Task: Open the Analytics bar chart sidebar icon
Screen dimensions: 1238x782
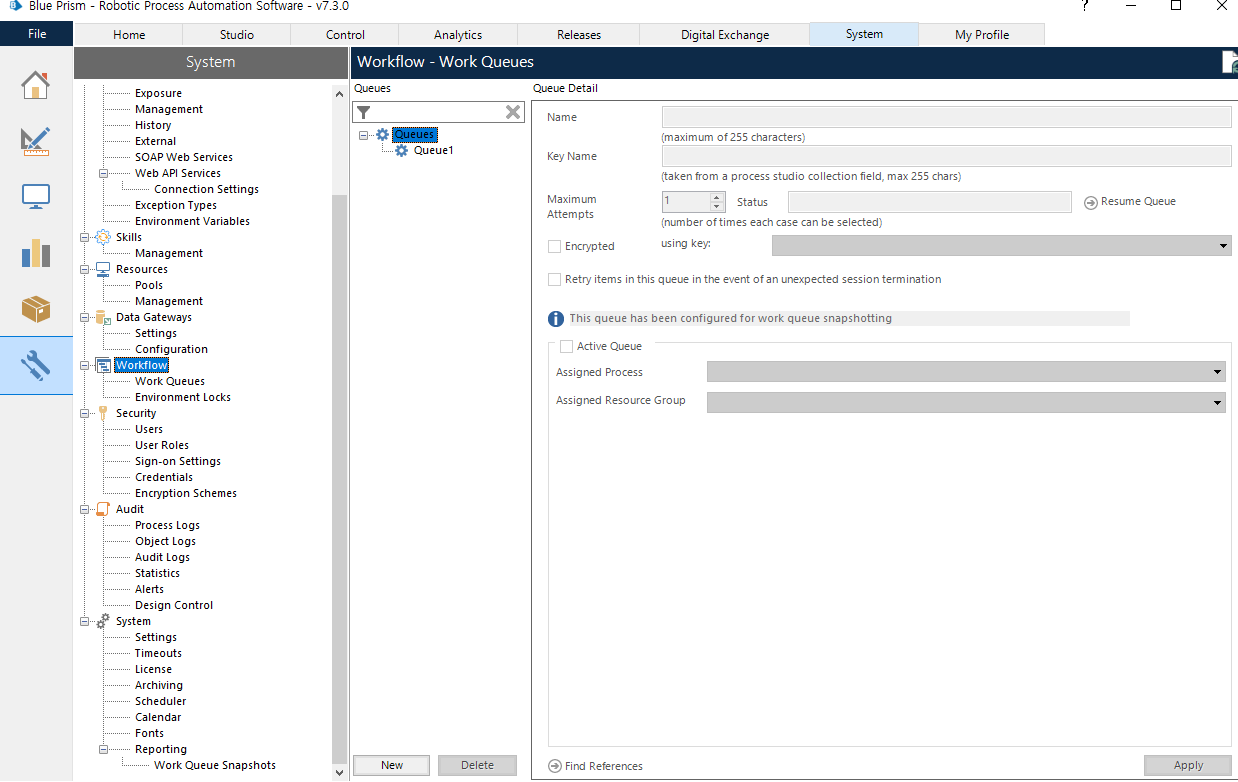Action: point(36,253)
